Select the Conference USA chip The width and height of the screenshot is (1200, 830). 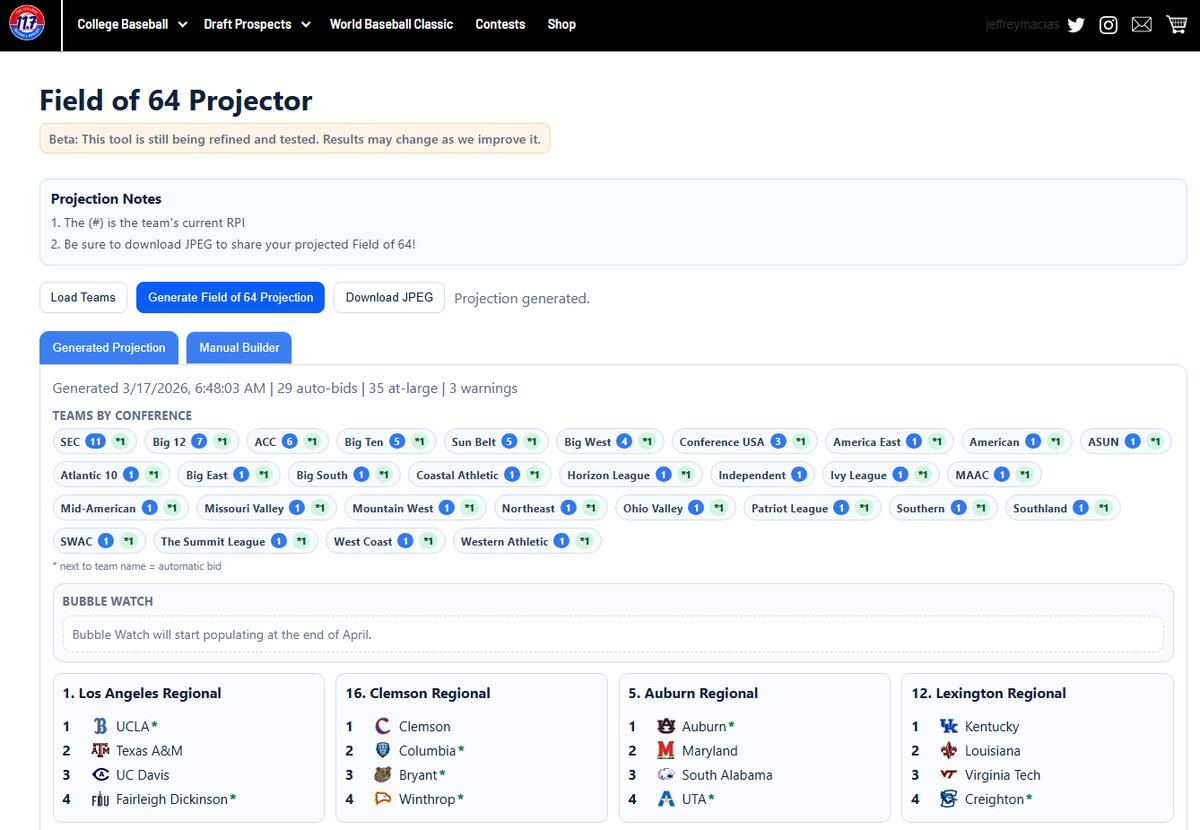point(744,441)
